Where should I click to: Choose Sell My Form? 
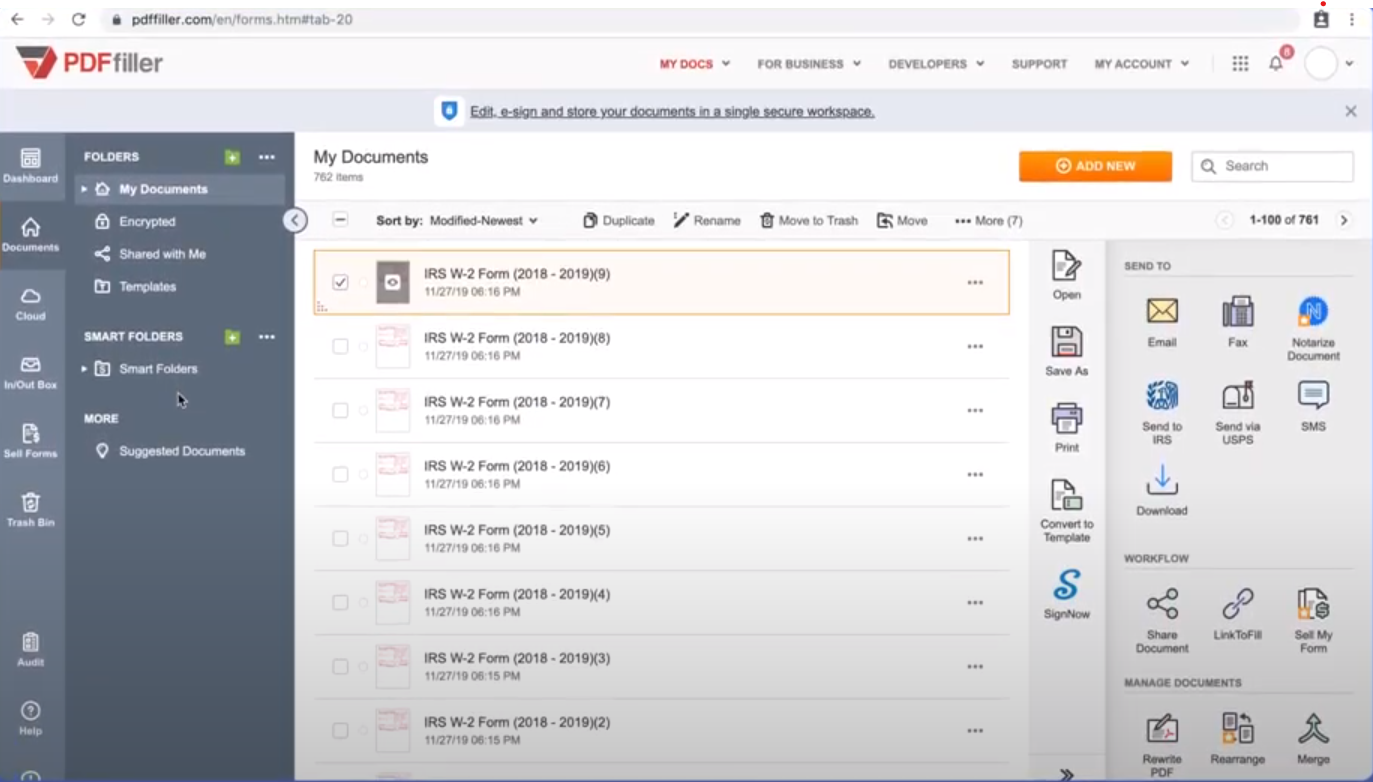pos(1313,620)
